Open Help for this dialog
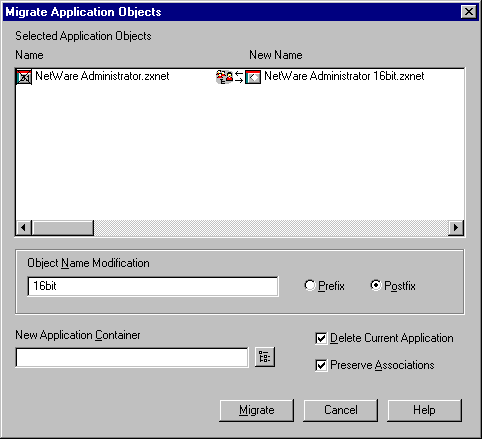482x439 pixels. (424, 410)
